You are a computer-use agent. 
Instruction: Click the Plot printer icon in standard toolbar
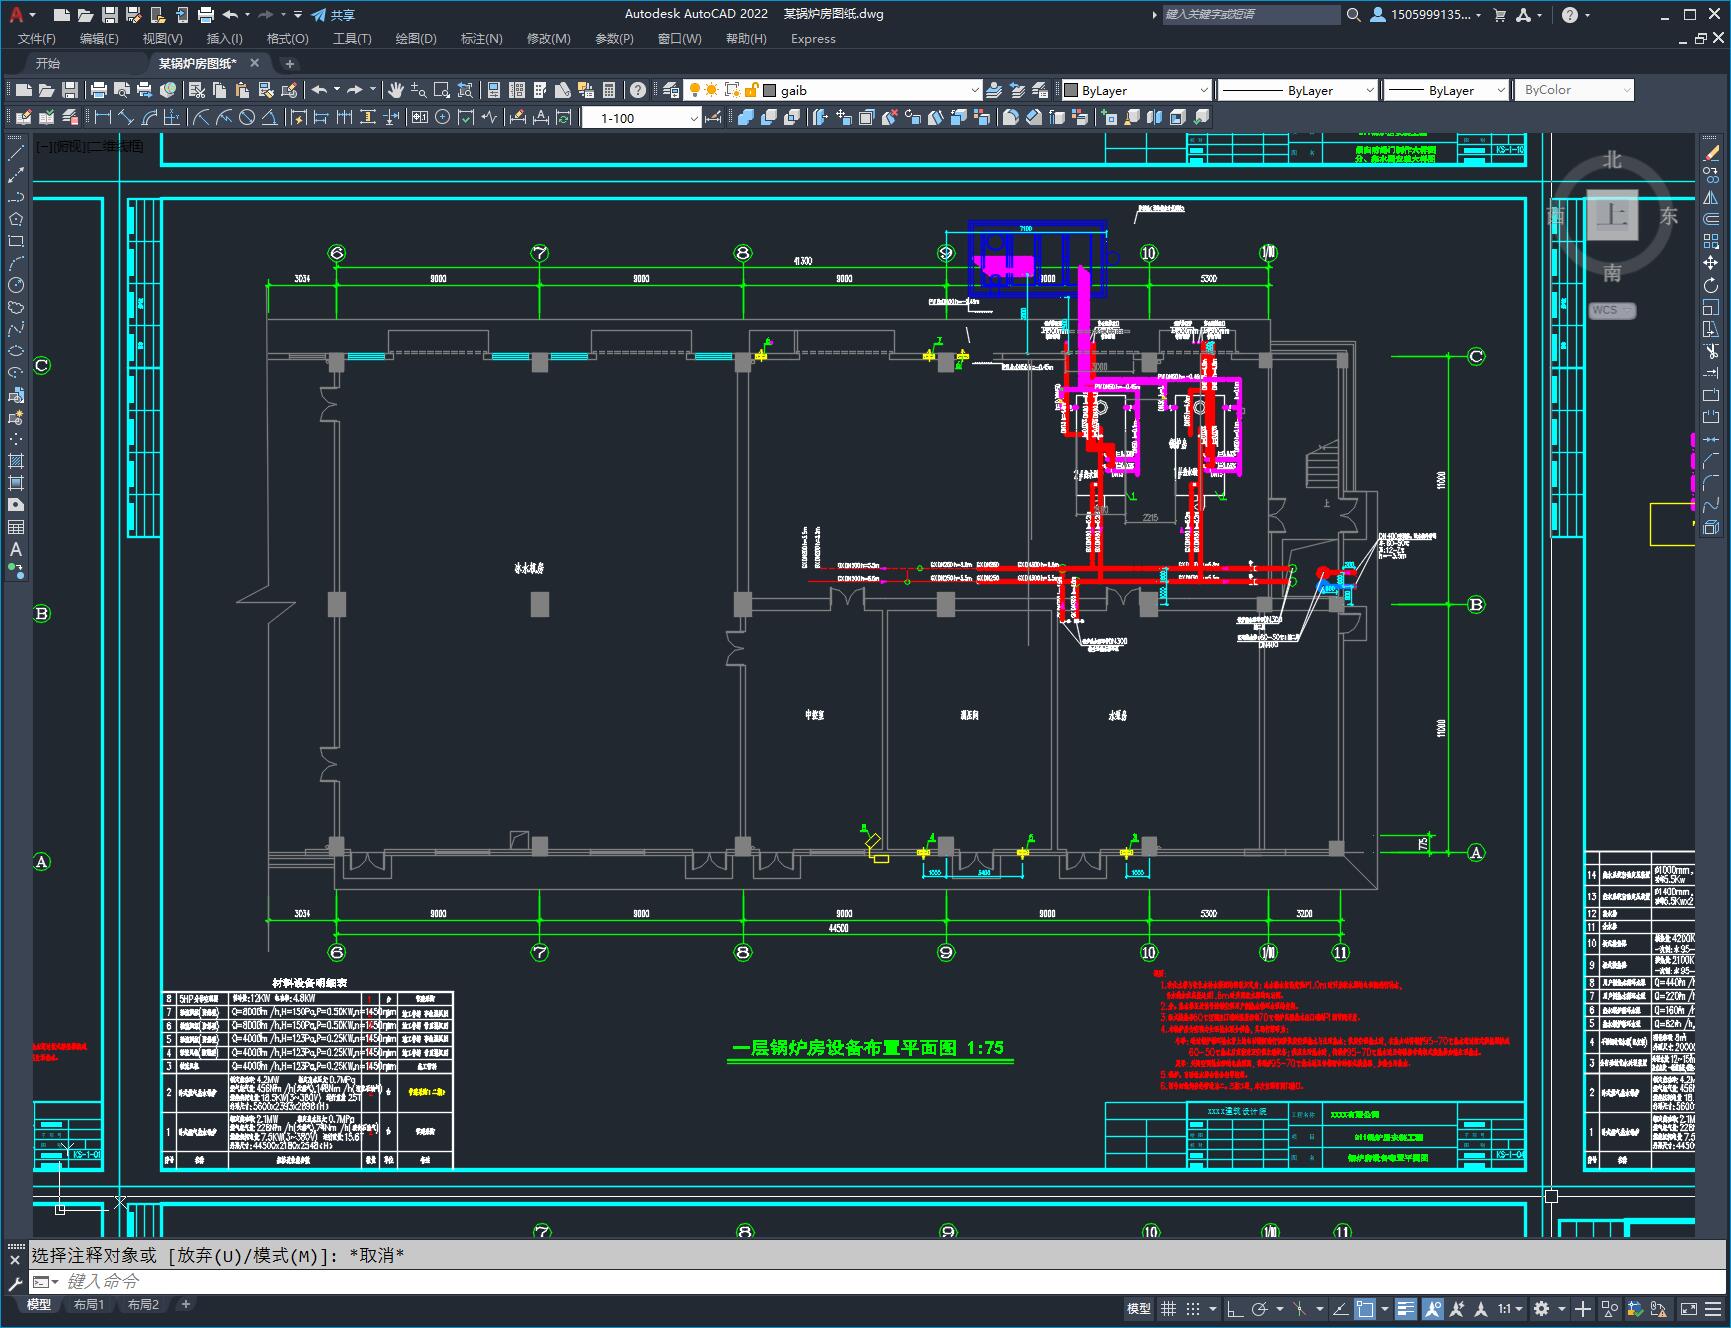98,90
